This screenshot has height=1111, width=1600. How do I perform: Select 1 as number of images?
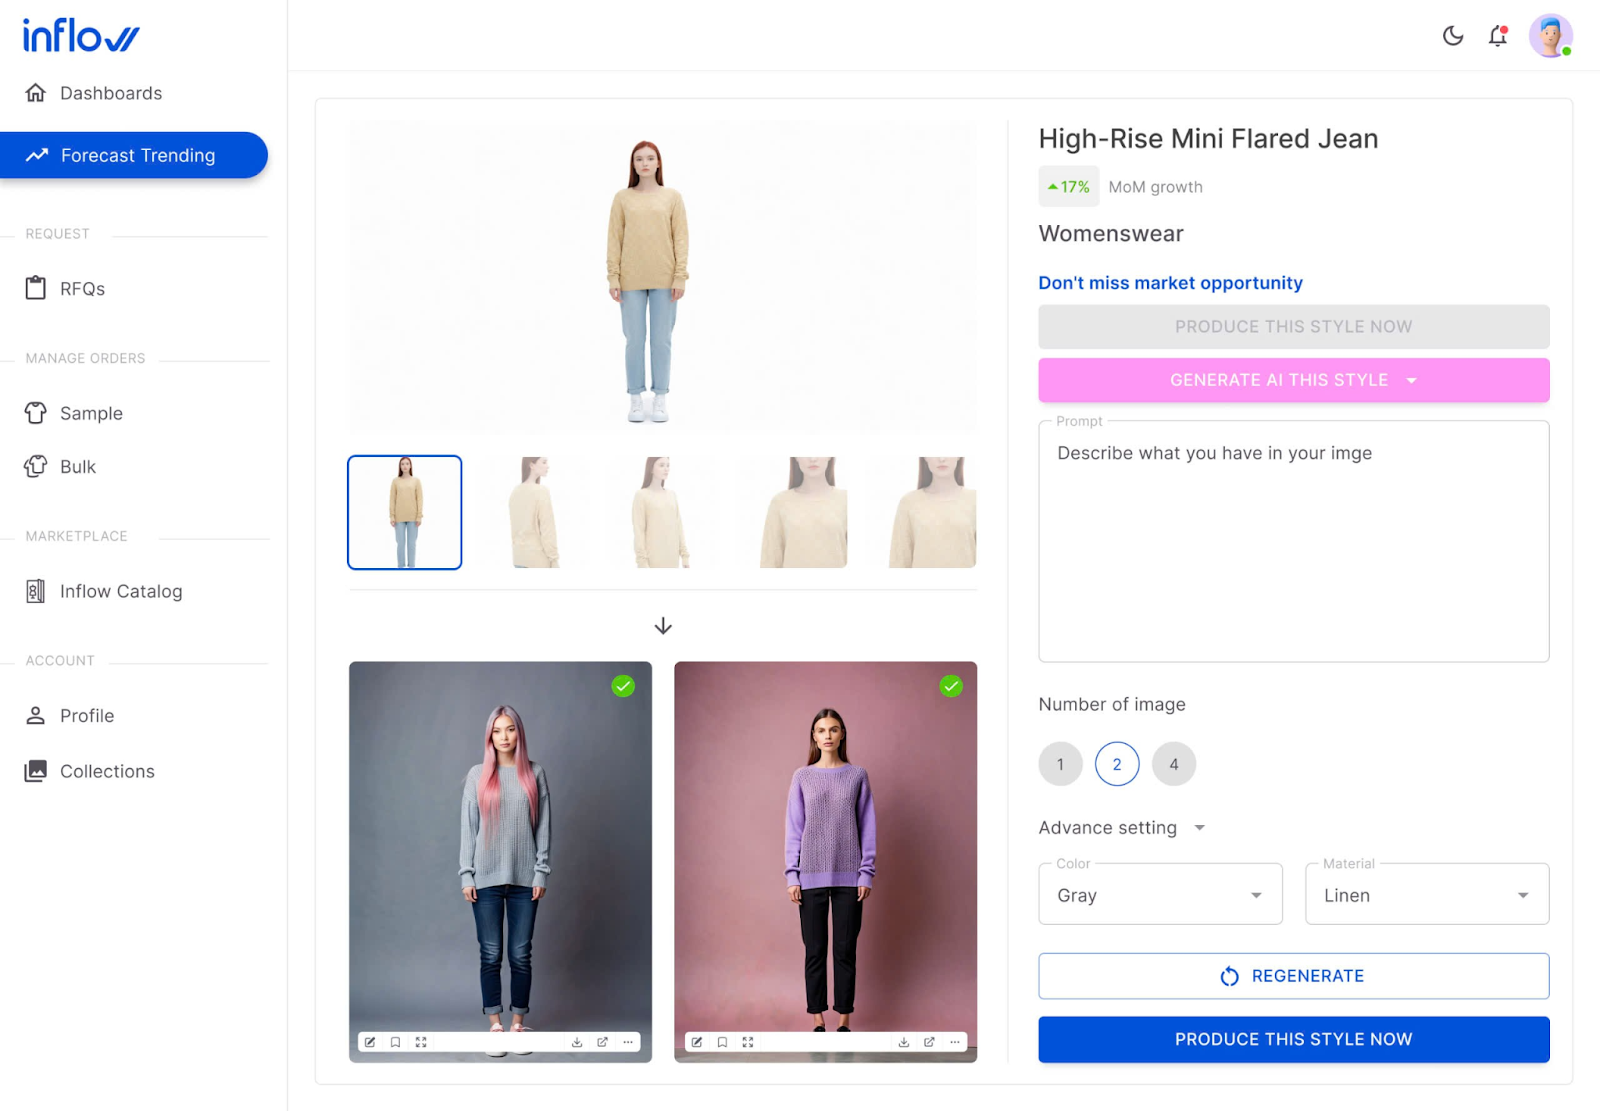[x=1061, y=764]
